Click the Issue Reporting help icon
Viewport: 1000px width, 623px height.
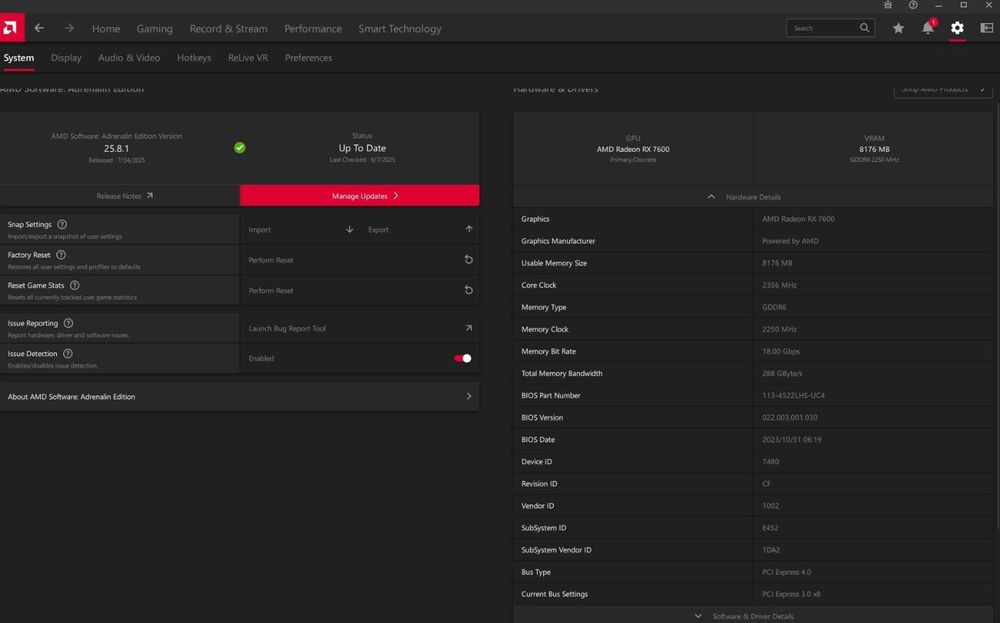(68, 323)
